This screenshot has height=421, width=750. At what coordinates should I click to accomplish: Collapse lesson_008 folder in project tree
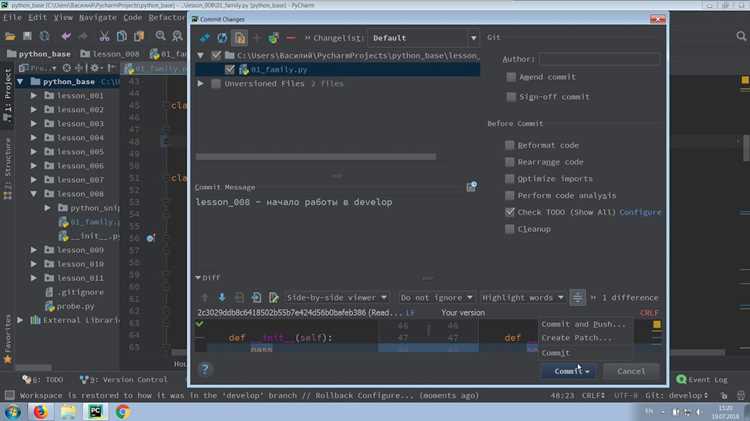[x=33, y=194]
